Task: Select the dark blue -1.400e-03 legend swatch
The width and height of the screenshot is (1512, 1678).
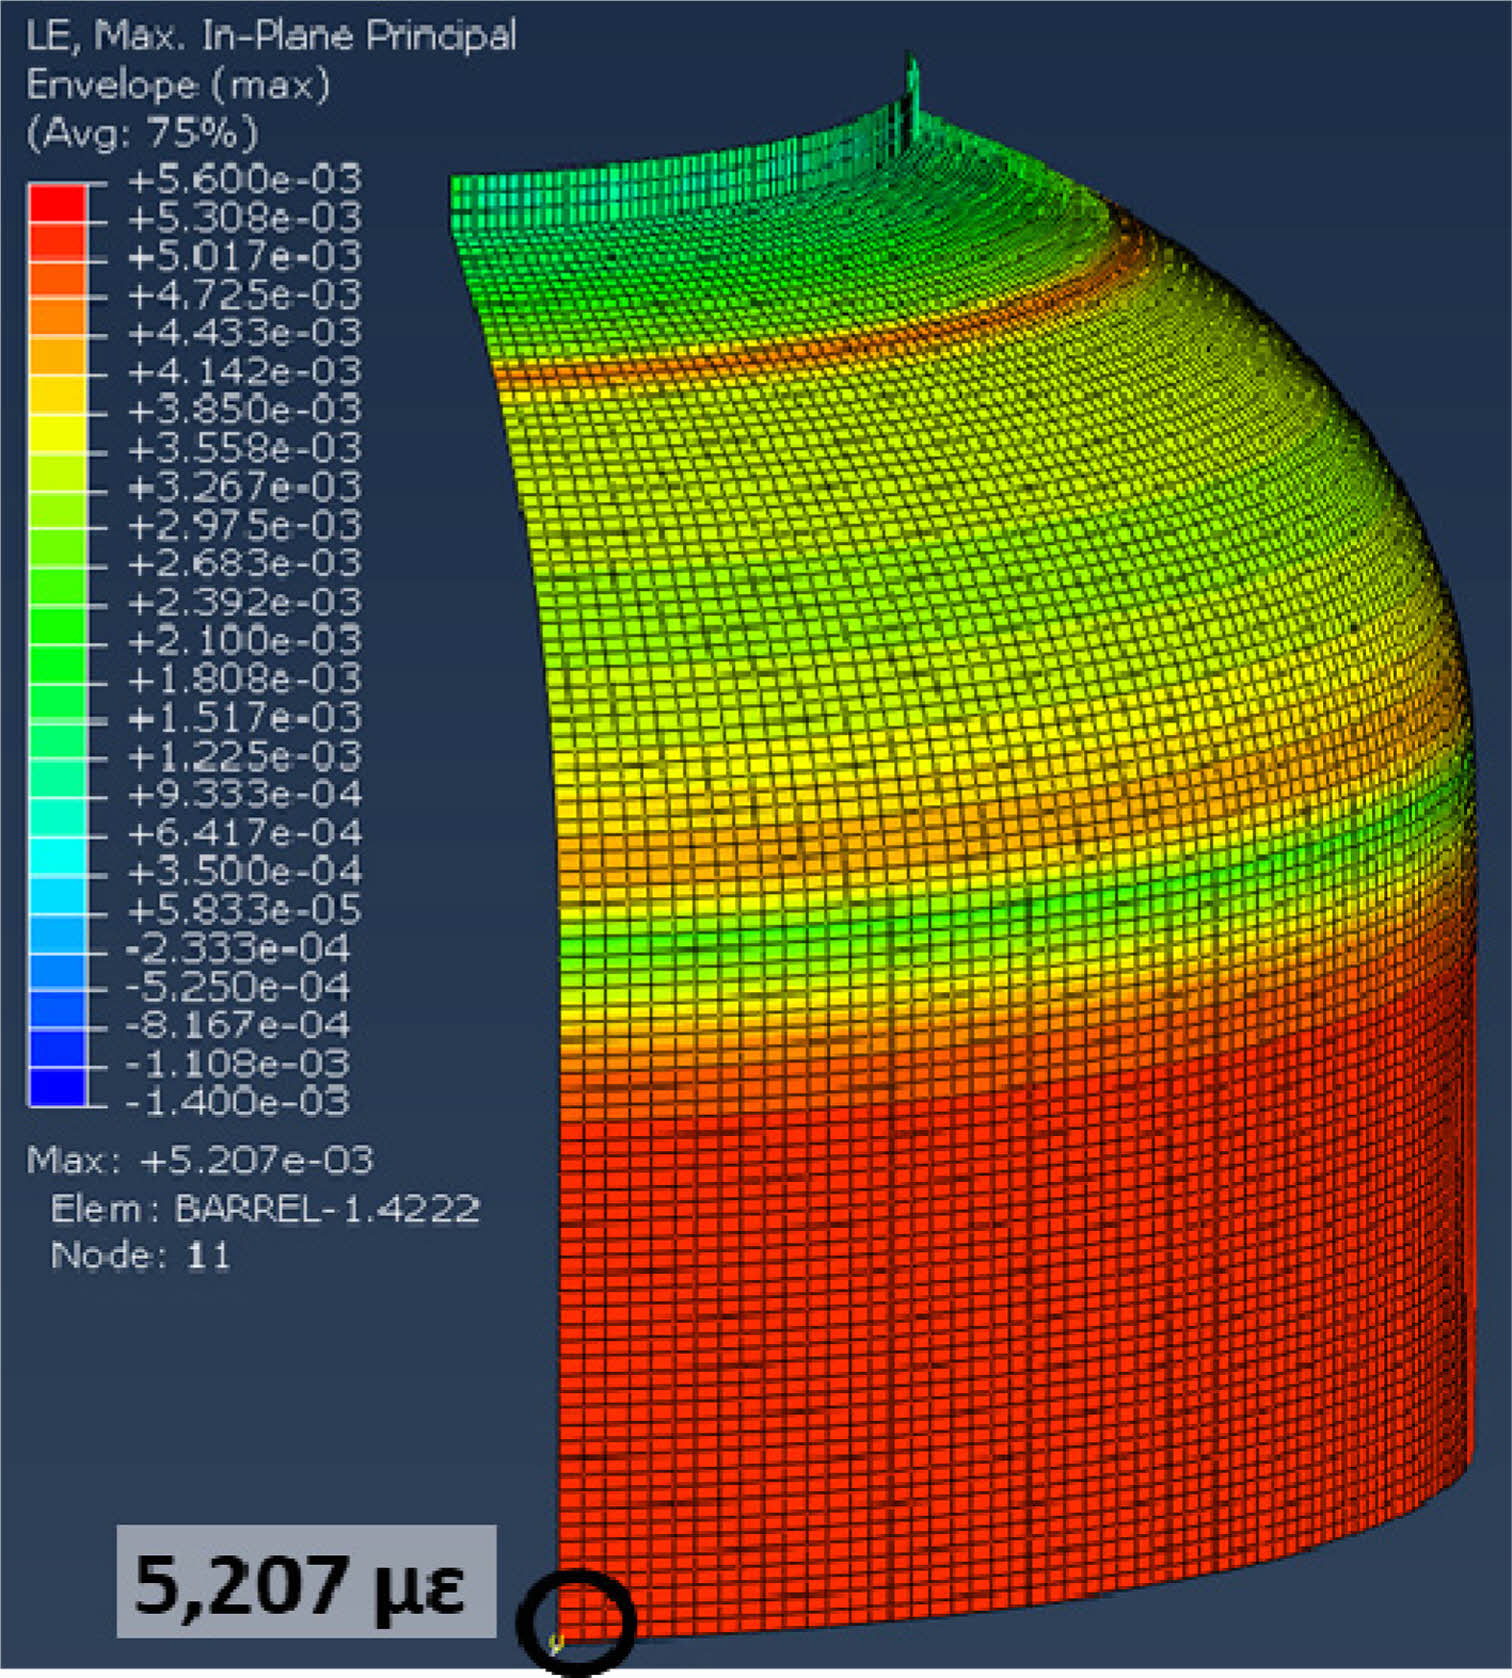Action: coord(57,1085)
